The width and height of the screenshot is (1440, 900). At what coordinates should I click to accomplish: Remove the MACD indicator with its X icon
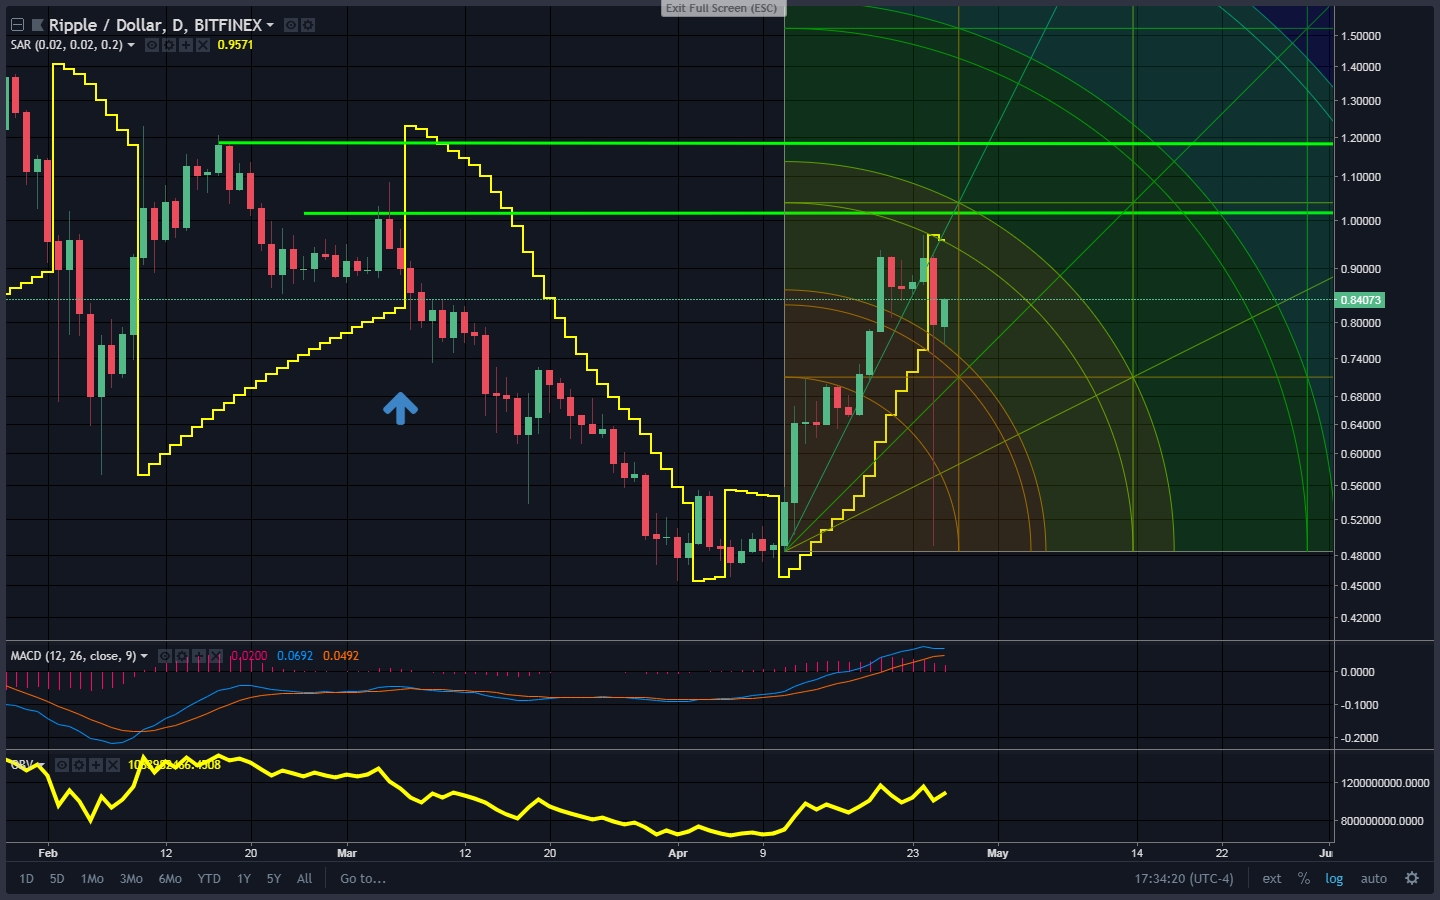coord(216,656)
